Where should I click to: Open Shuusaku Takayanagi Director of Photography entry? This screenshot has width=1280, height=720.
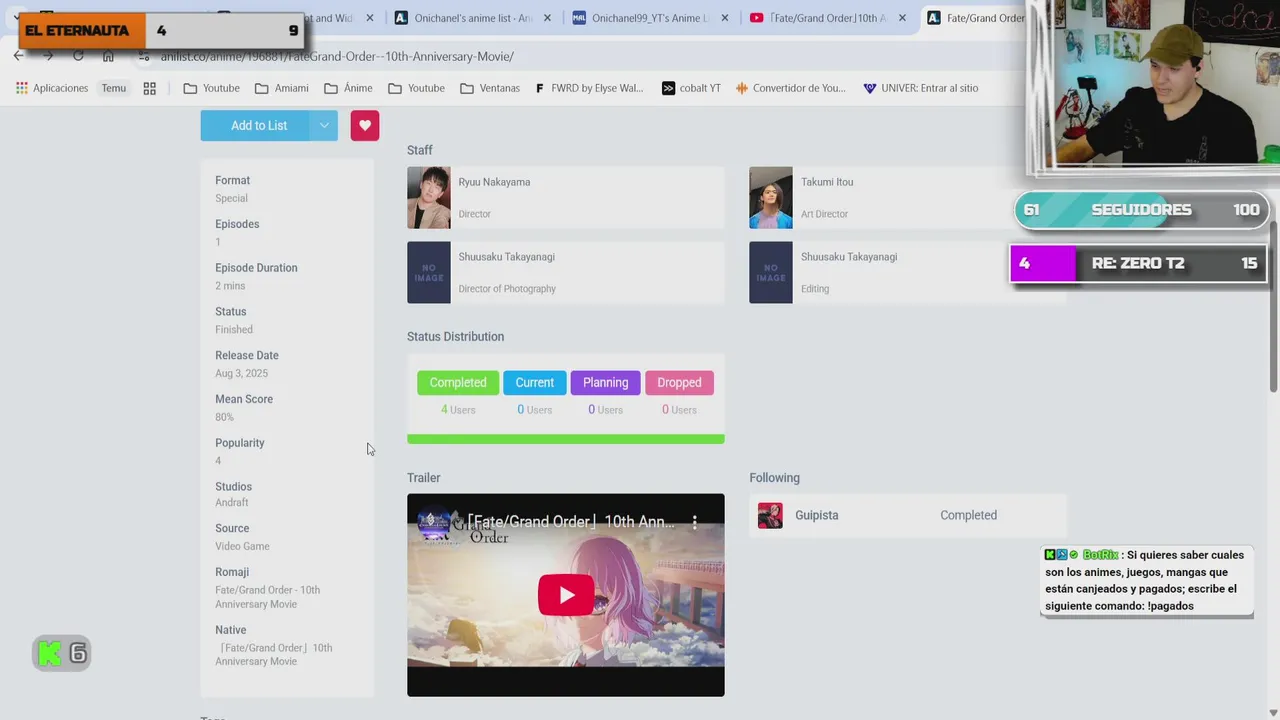(x=566, y=272)
